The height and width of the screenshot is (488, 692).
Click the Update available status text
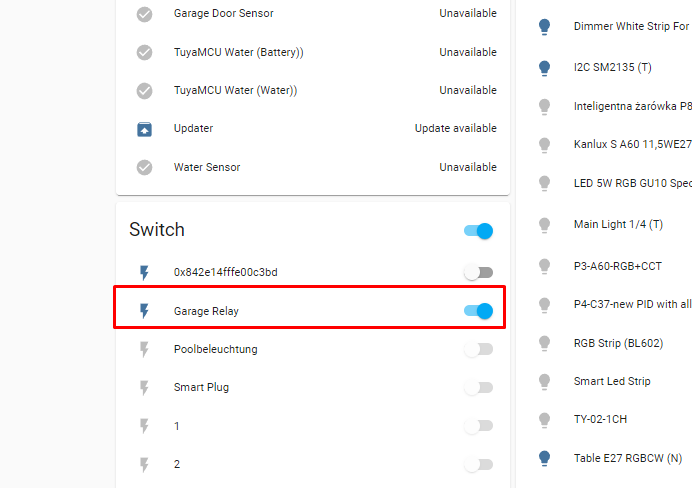pos(455,128)
